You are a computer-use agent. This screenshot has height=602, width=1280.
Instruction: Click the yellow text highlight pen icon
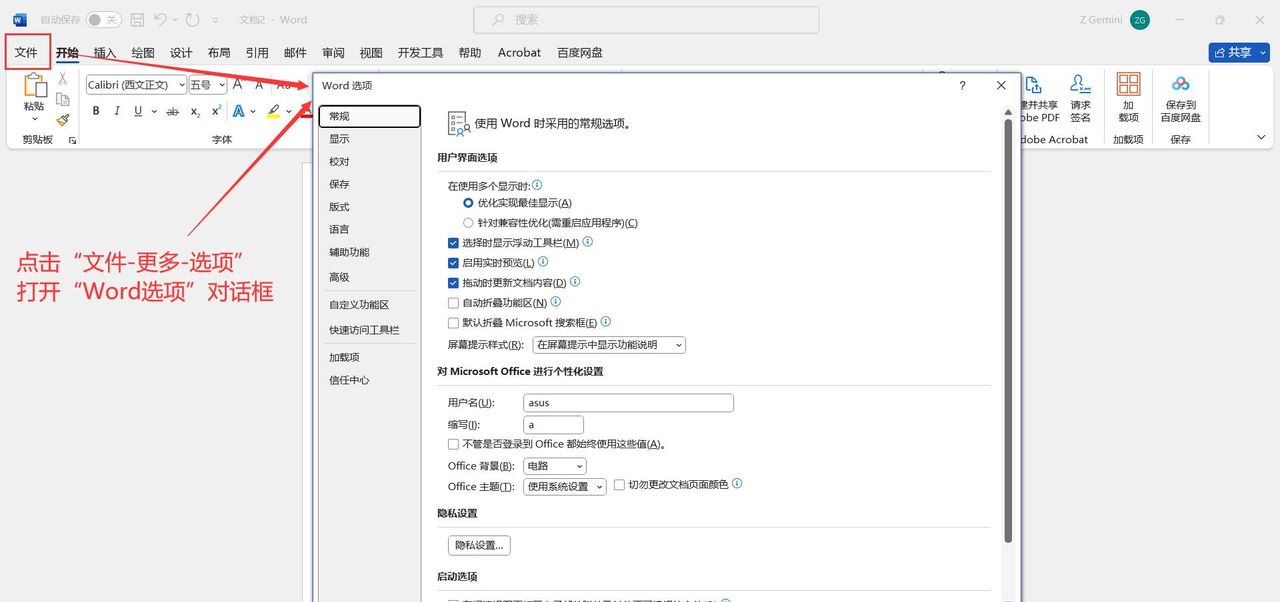click(x=273, y=111)
